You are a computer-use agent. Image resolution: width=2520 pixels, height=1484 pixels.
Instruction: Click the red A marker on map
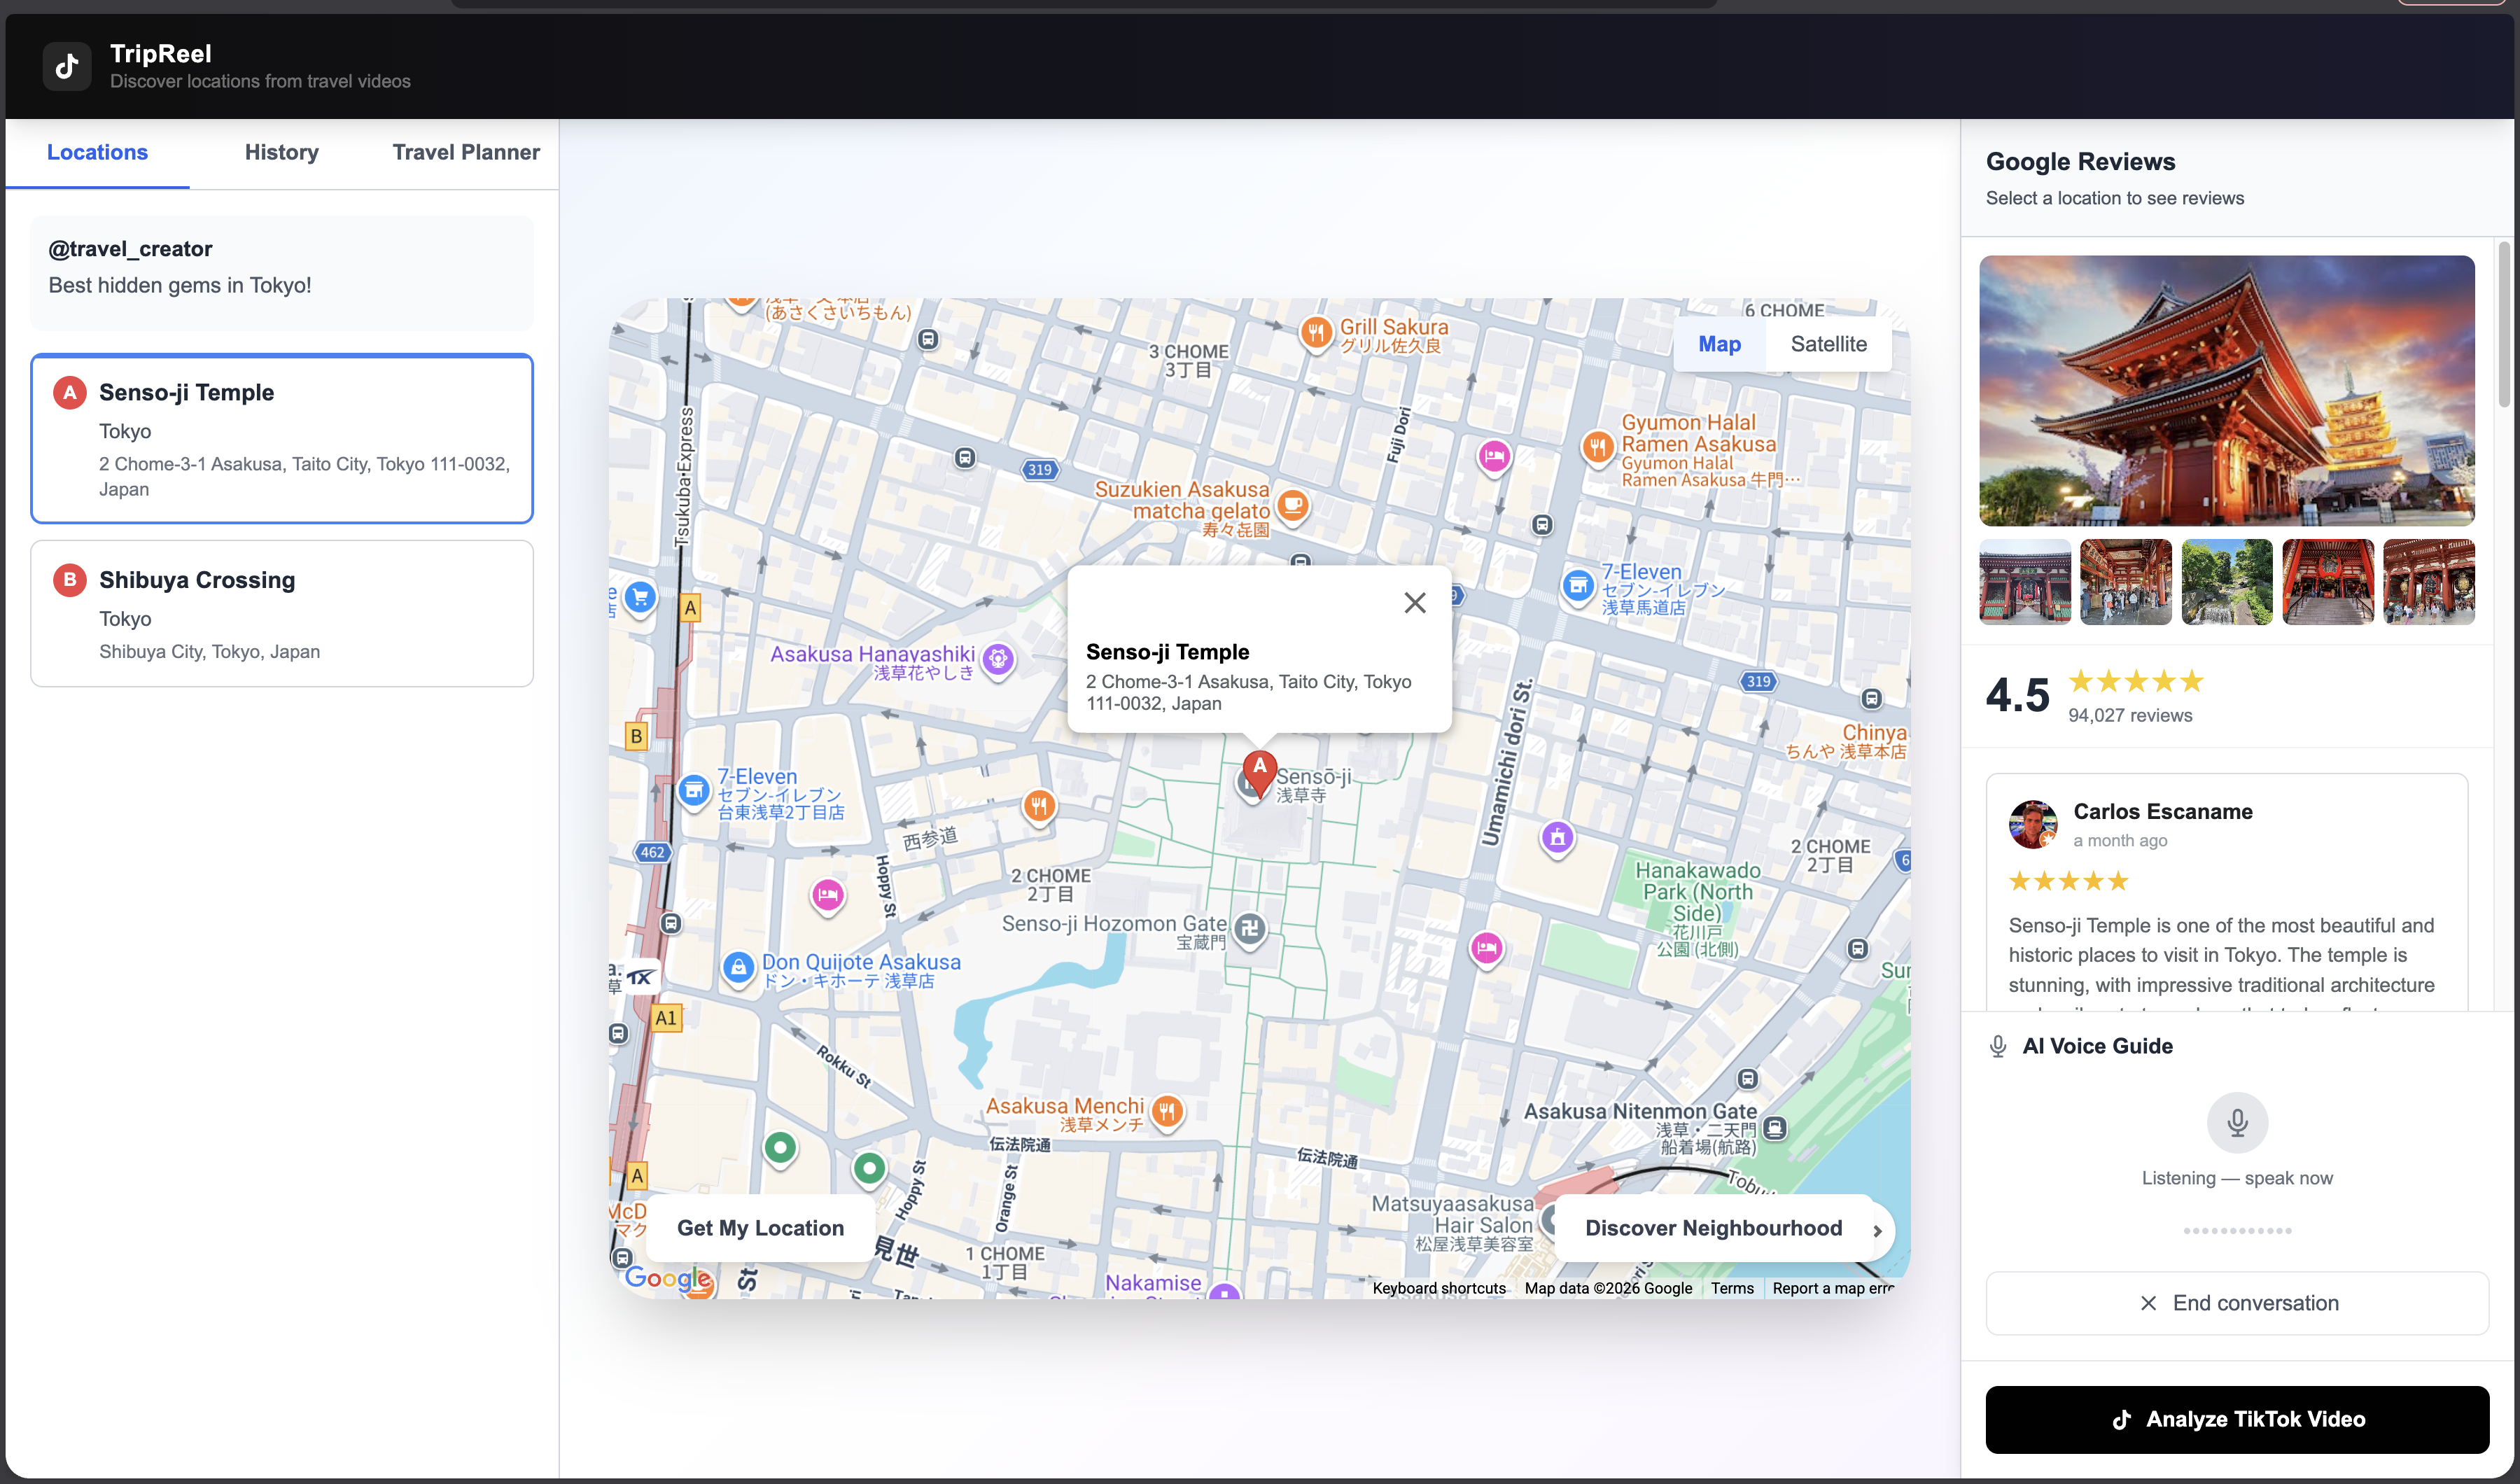coord(1259,769)
